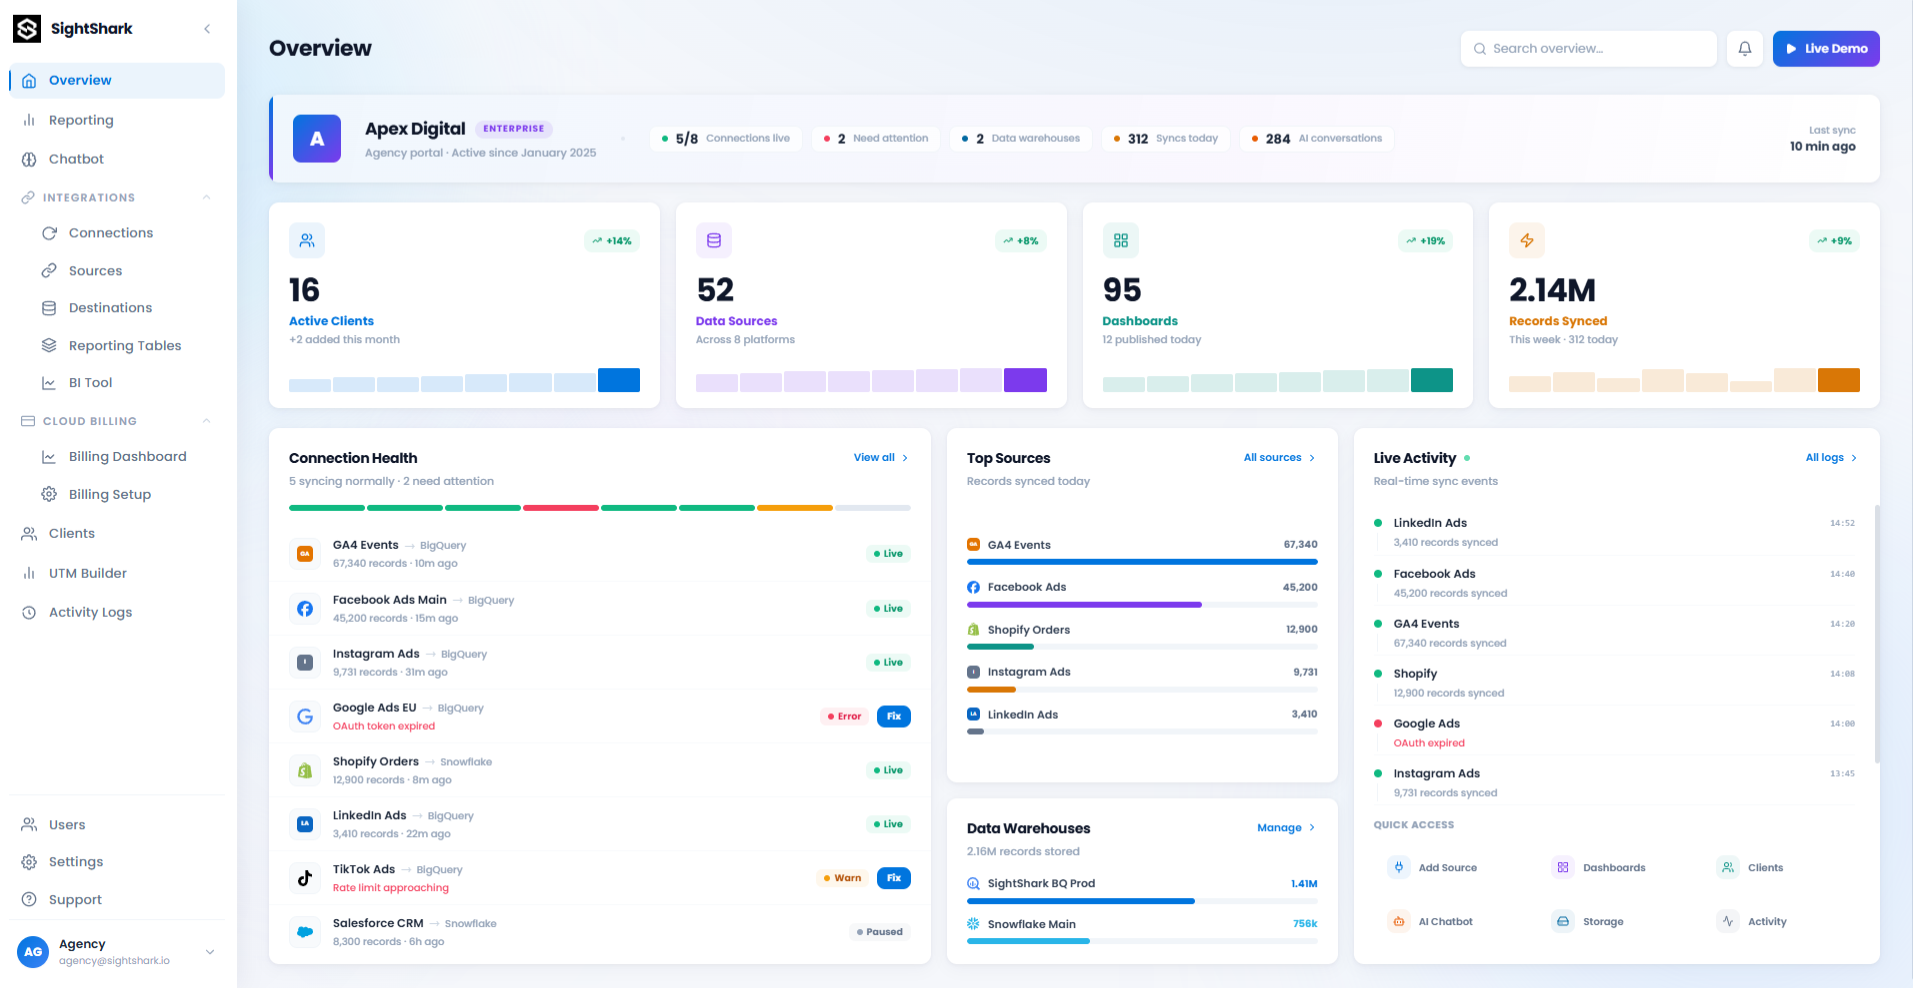Click the Shopify Orders connection icon
1913x988 pixels.
[x=305, y=770]
